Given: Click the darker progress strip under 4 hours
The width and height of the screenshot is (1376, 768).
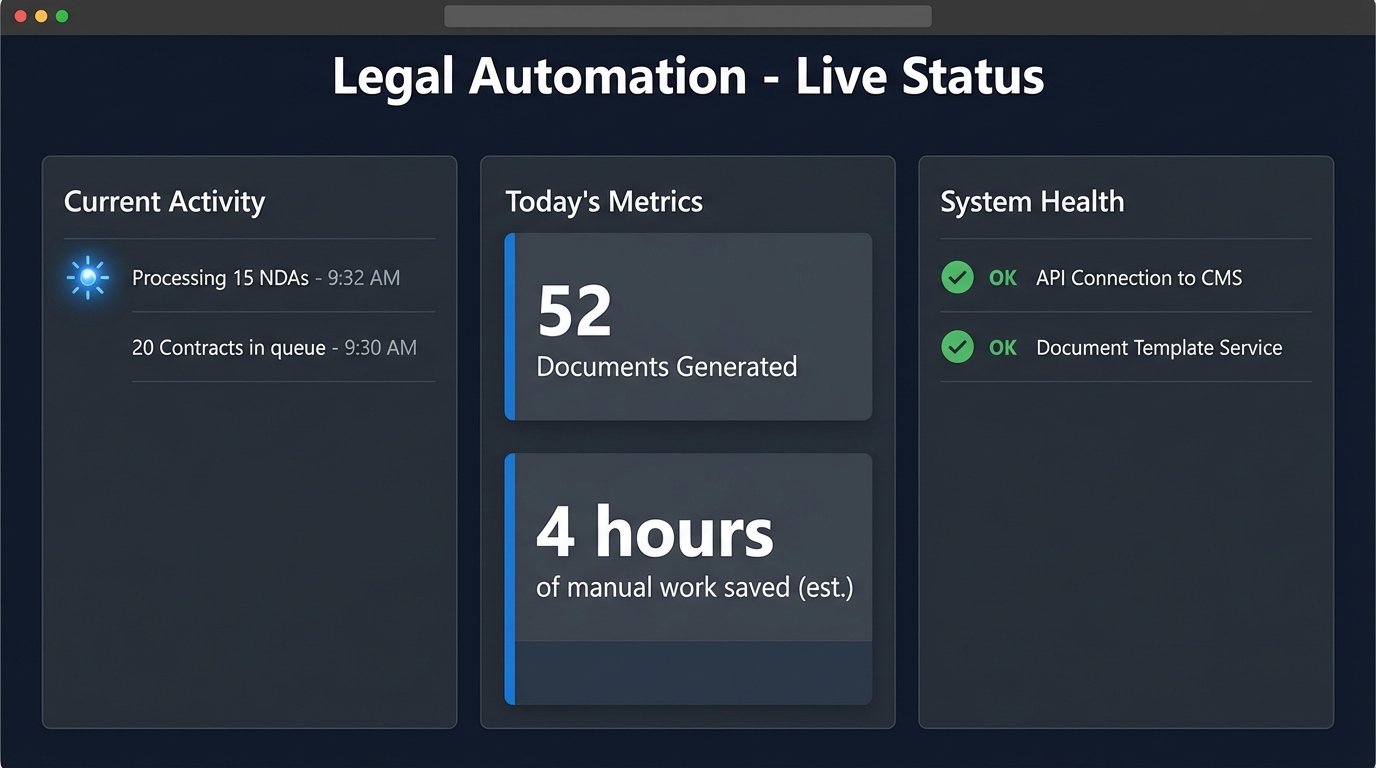Looking at the screenshot, I should (694, 672).
